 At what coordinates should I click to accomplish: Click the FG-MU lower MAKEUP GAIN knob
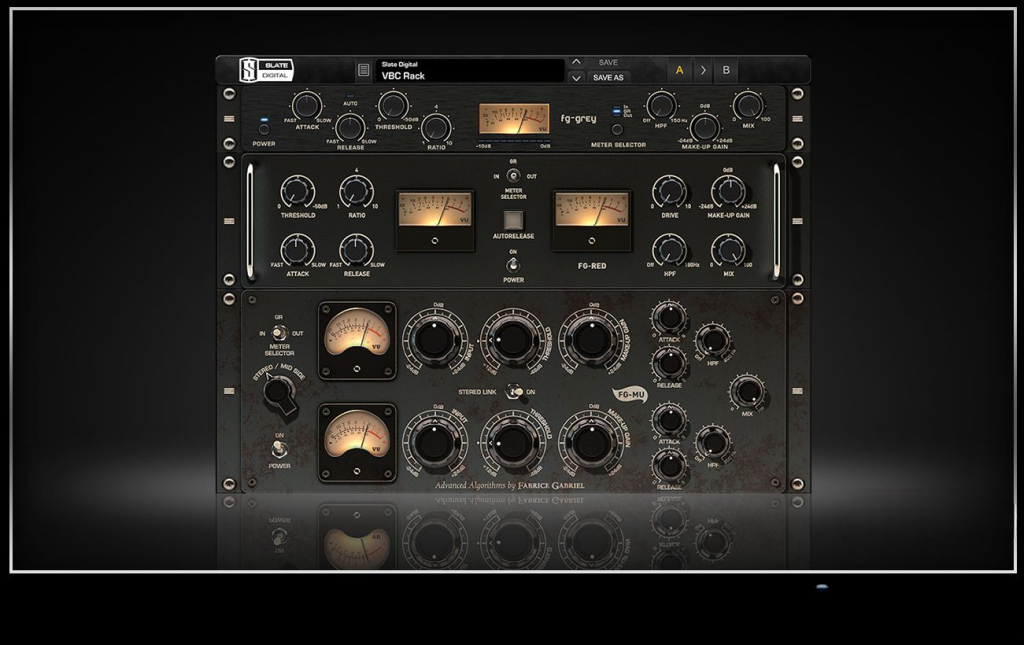click(x=591, y=443)
